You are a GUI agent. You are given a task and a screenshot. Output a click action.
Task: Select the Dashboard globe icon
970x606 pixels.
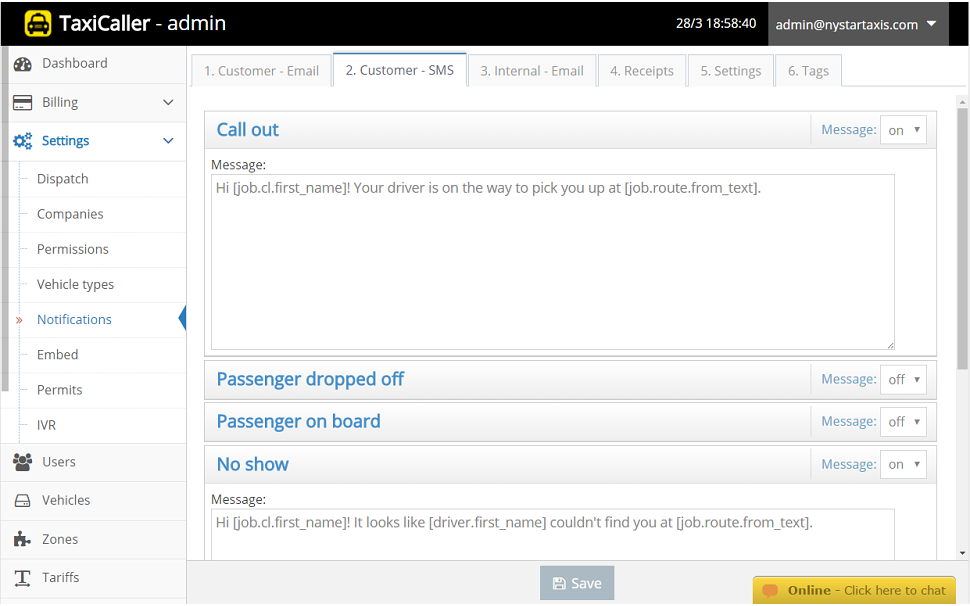[x=23, y=63]
